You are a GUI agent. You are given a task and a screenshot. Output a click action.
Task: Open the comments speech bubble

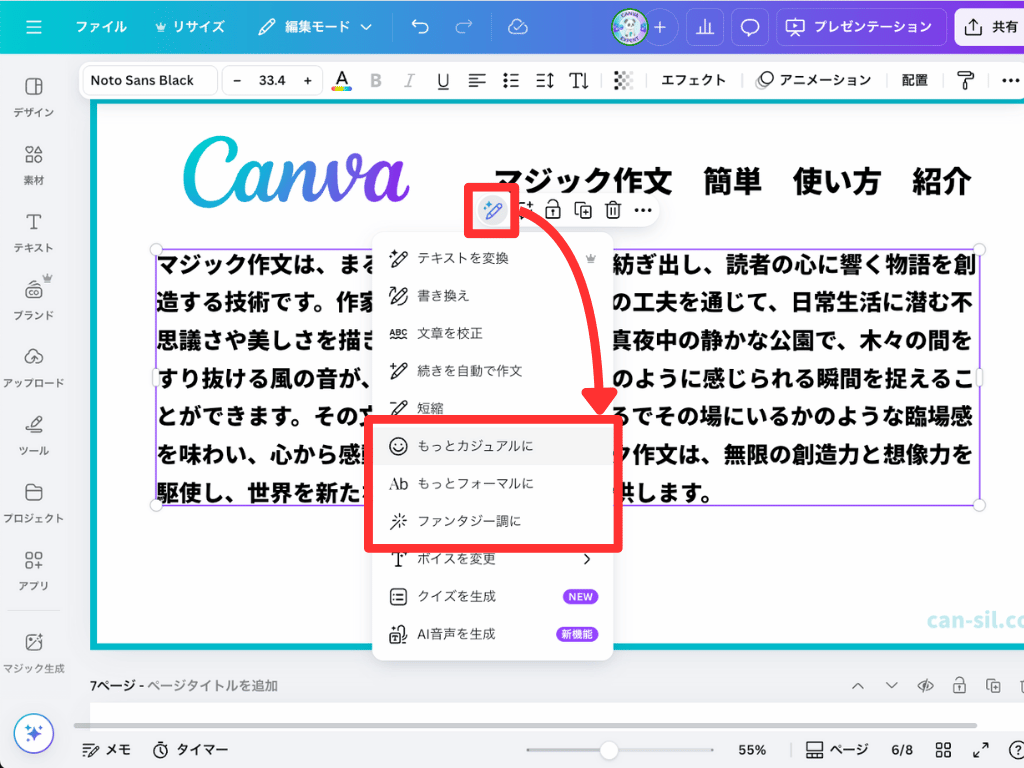click(749, 27)
